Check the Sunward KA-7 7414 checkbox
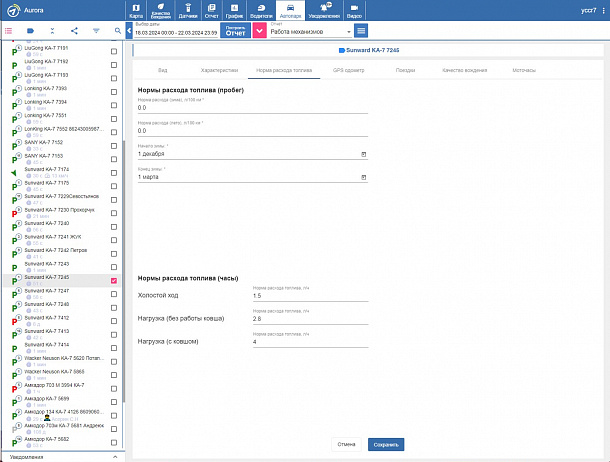Screen dimensions: 610x462 (114, 348)
